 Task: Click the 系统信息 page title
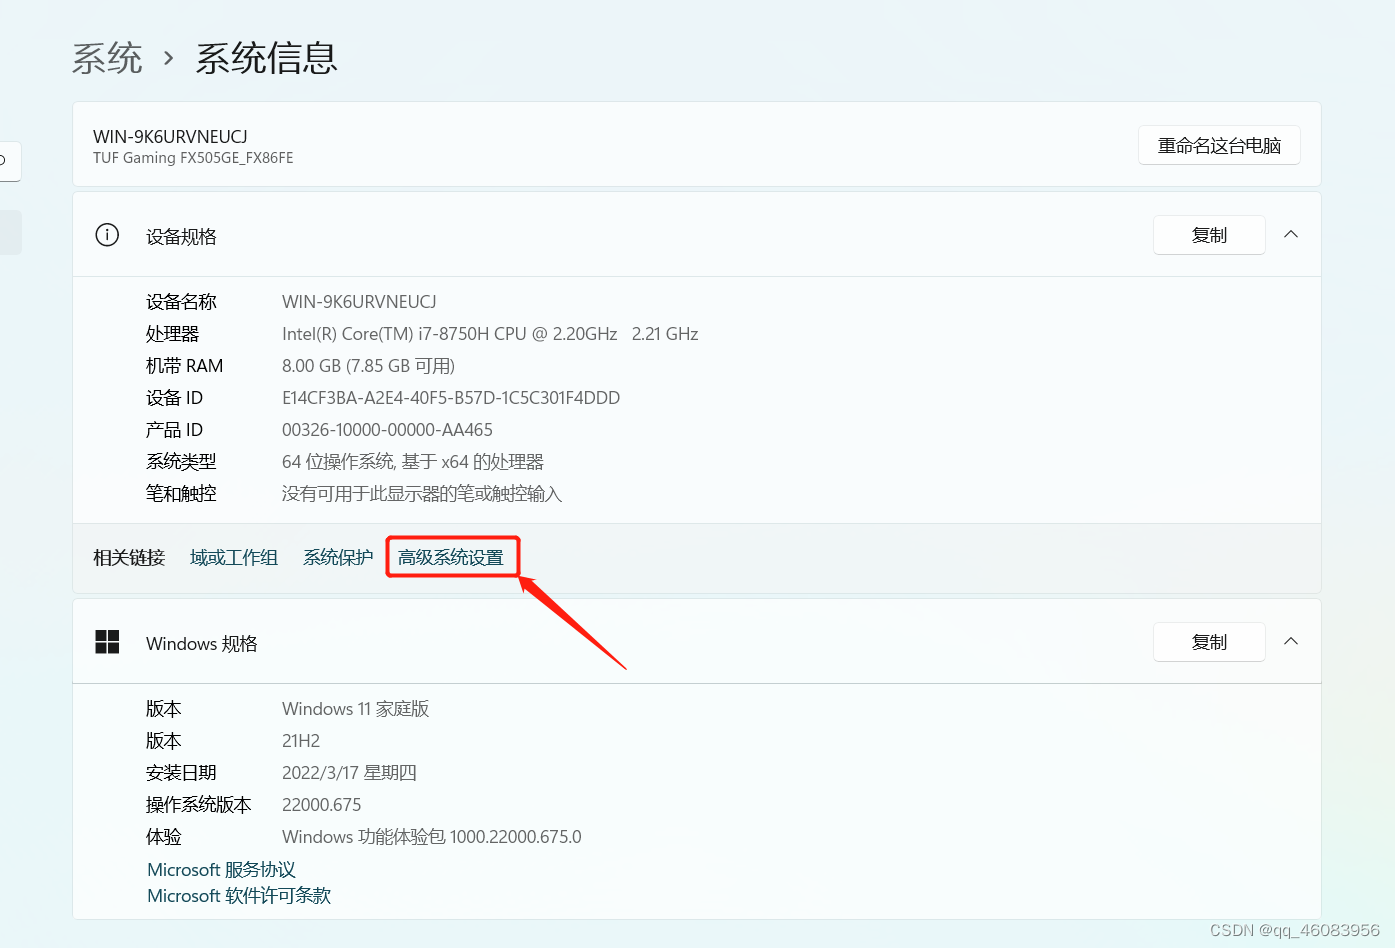[266, 59]
